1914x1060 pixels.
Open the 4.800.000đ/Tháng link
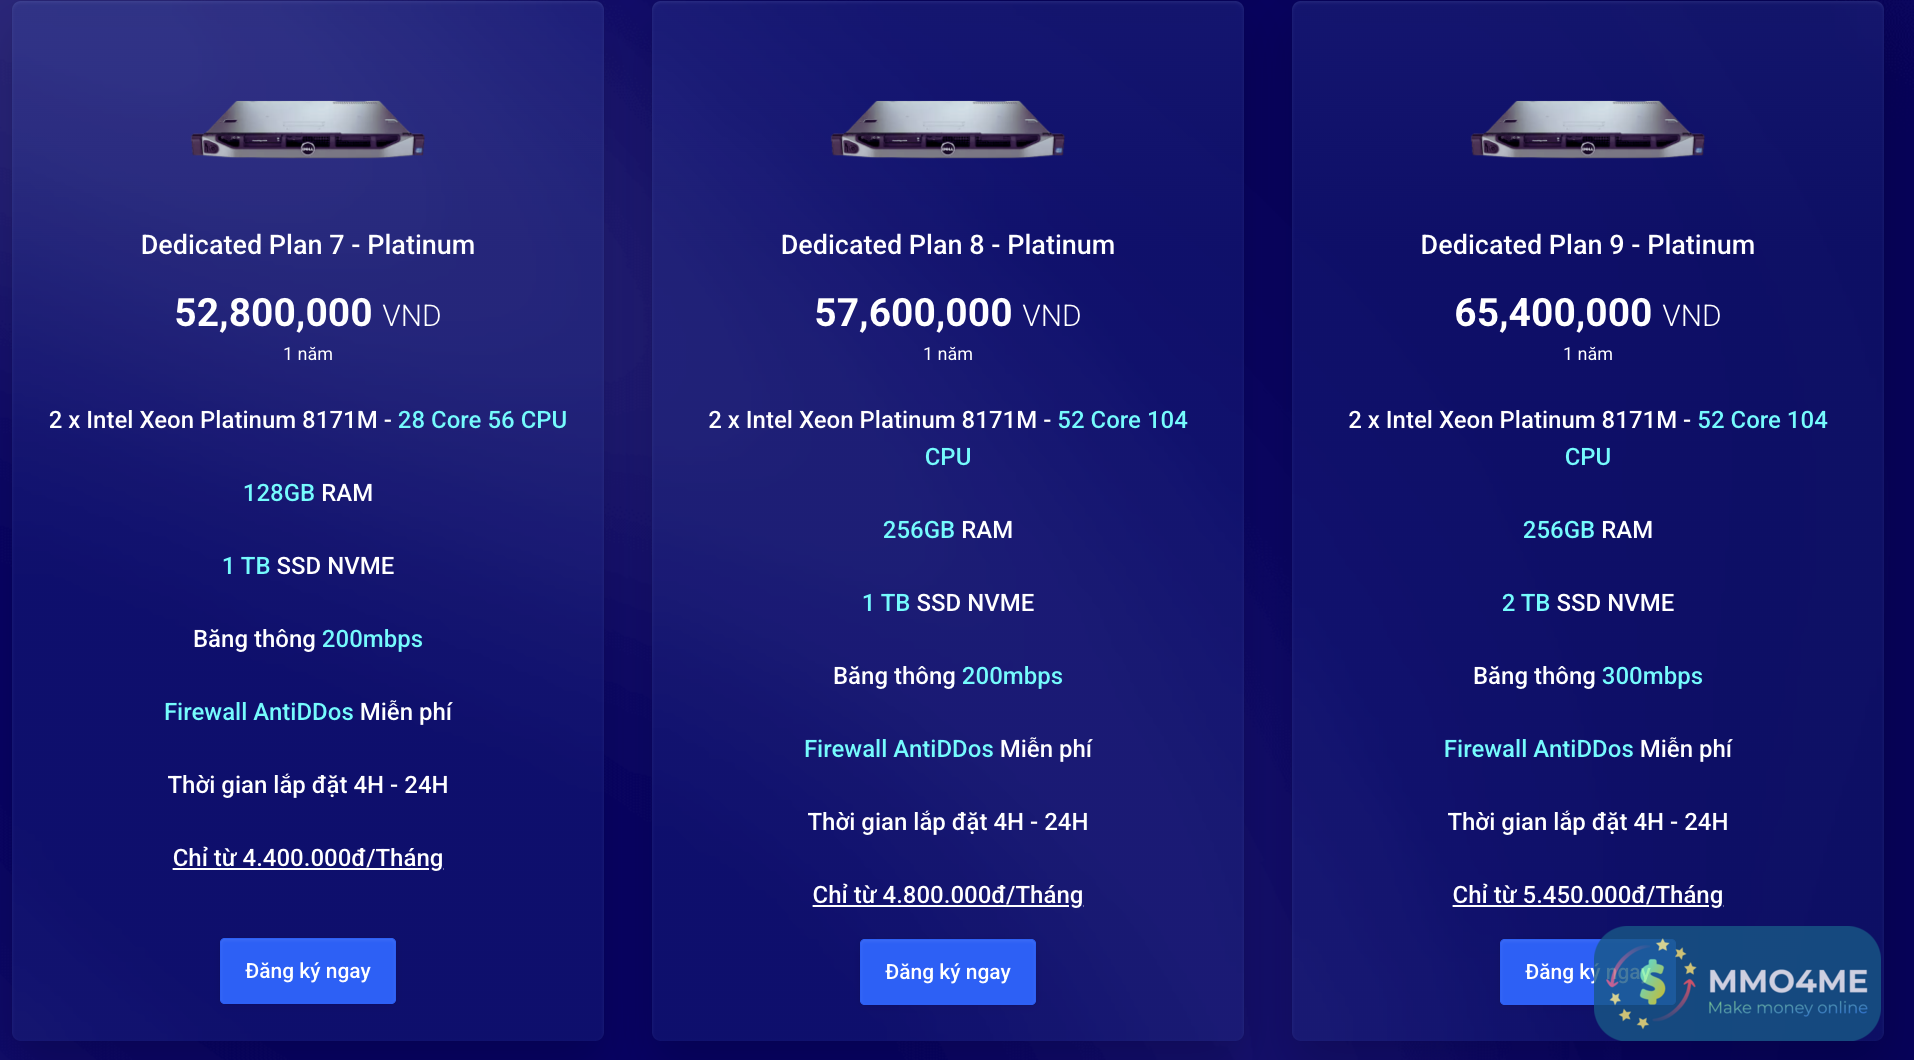pyautogui.click(x=947, y=895)
